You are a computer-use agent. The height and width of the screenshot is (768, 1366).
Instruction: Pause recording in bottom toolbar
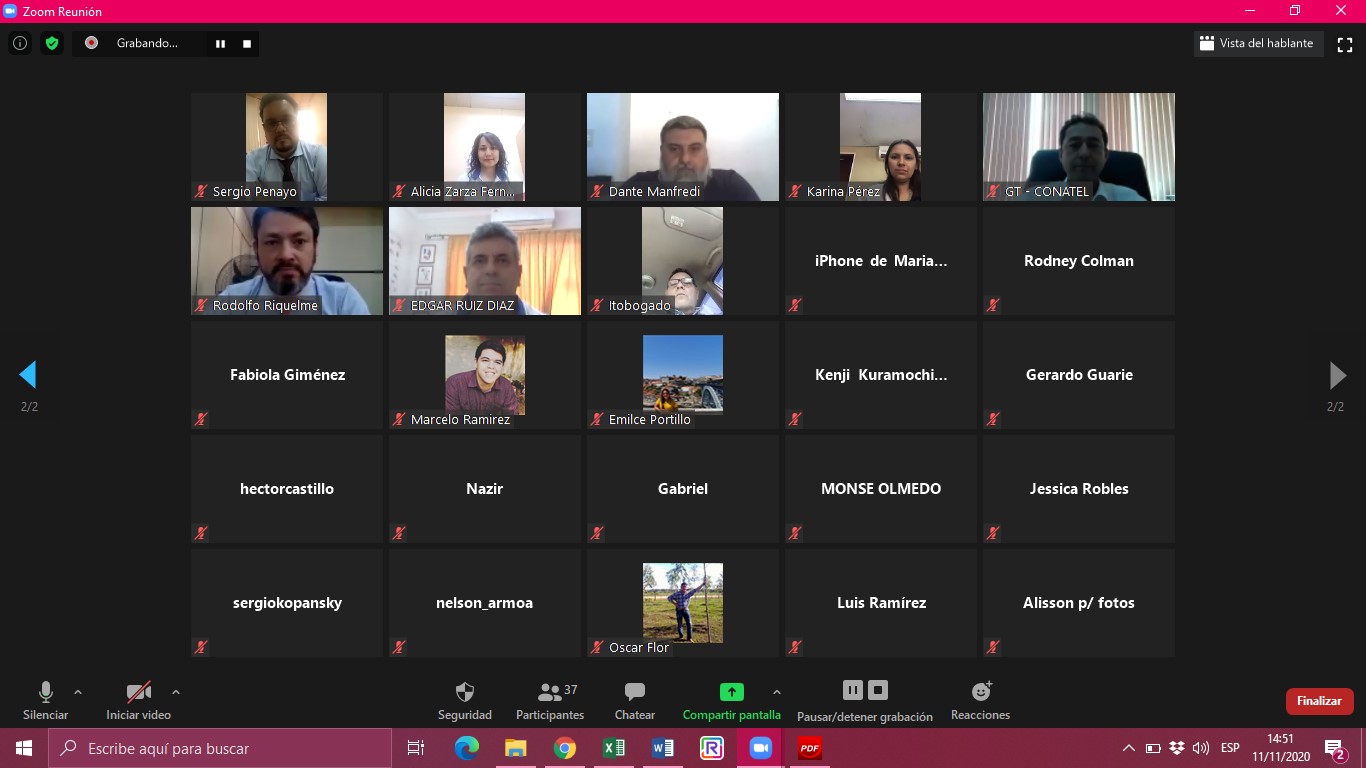coord(853,690)
